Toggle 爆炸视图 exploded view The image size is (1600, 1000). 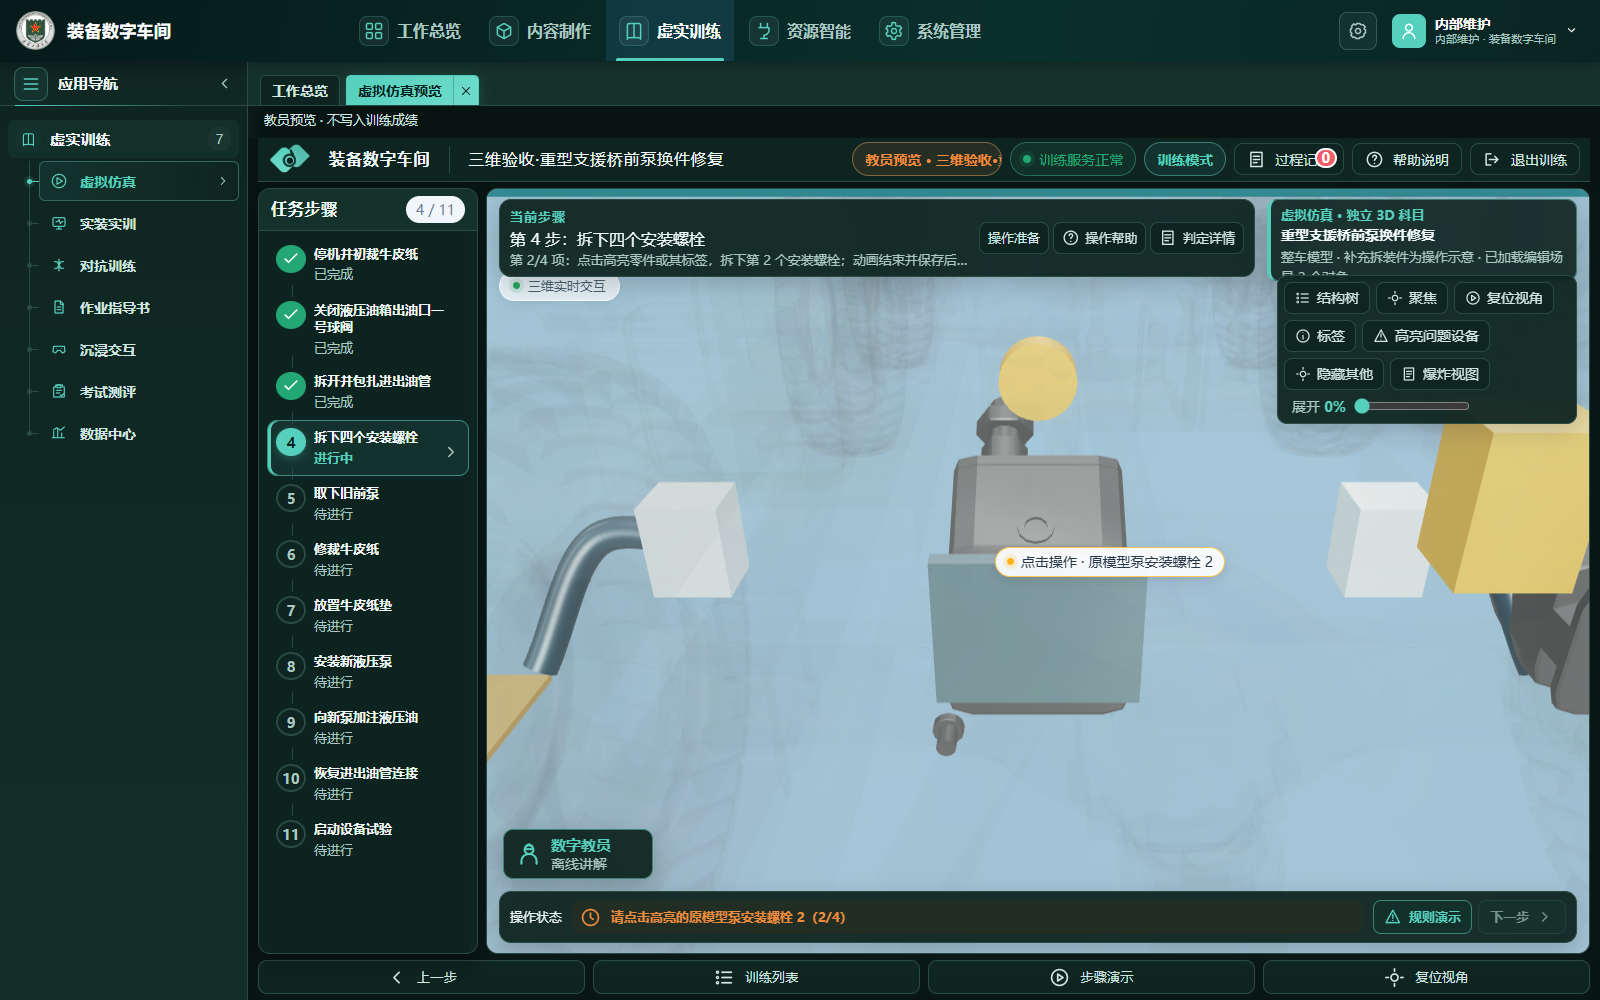tap(1440, 374)
